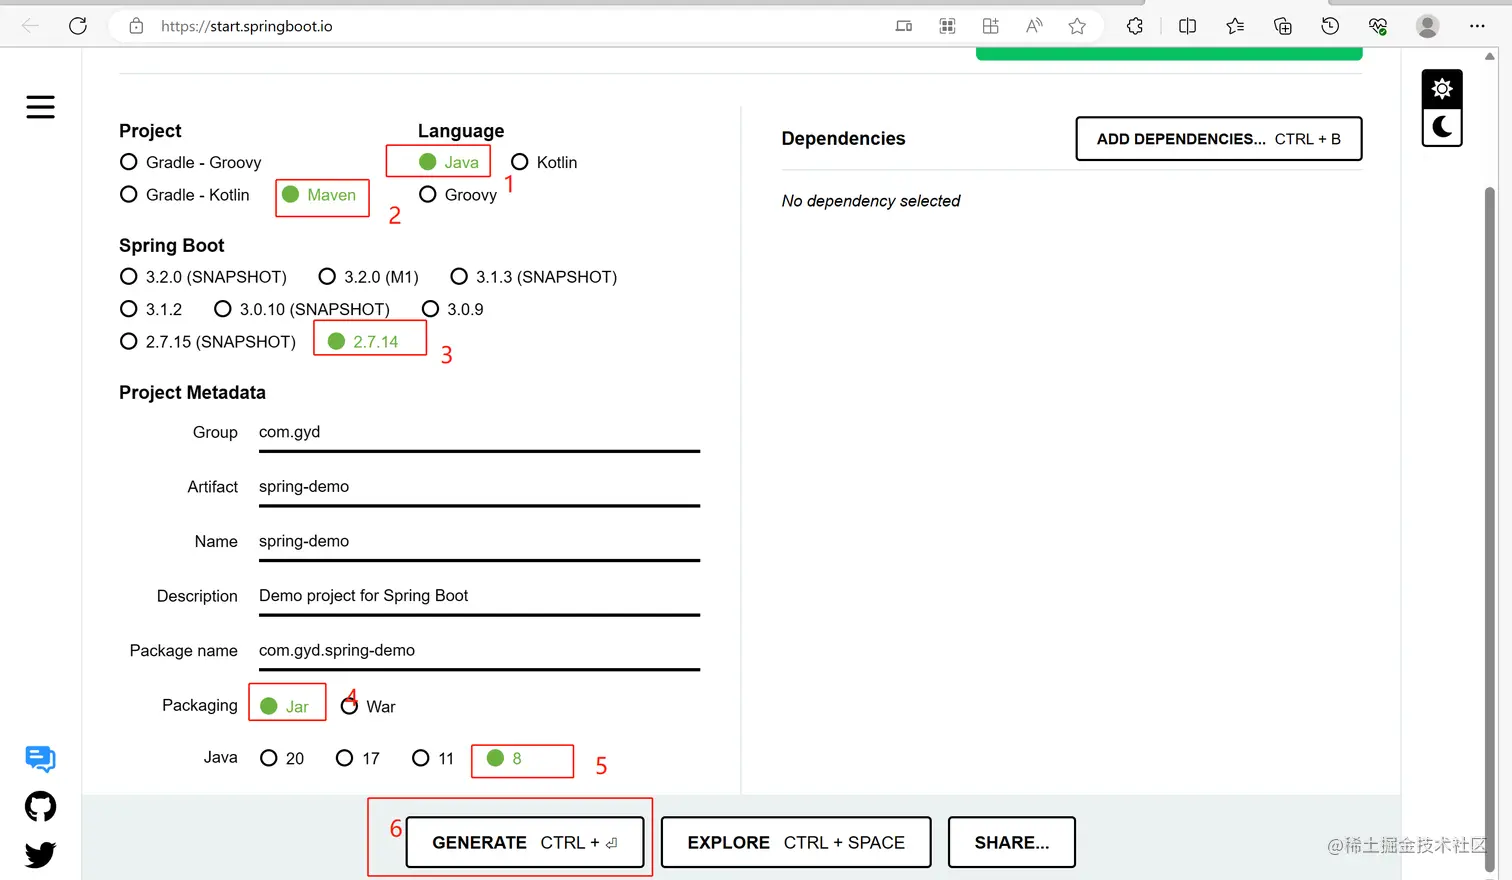Image resolution: width=1512 pixels, height=880 pixels.
Task: Select Spring Boot 3.2.0 (M1)
Action: (x=368, y=276)
